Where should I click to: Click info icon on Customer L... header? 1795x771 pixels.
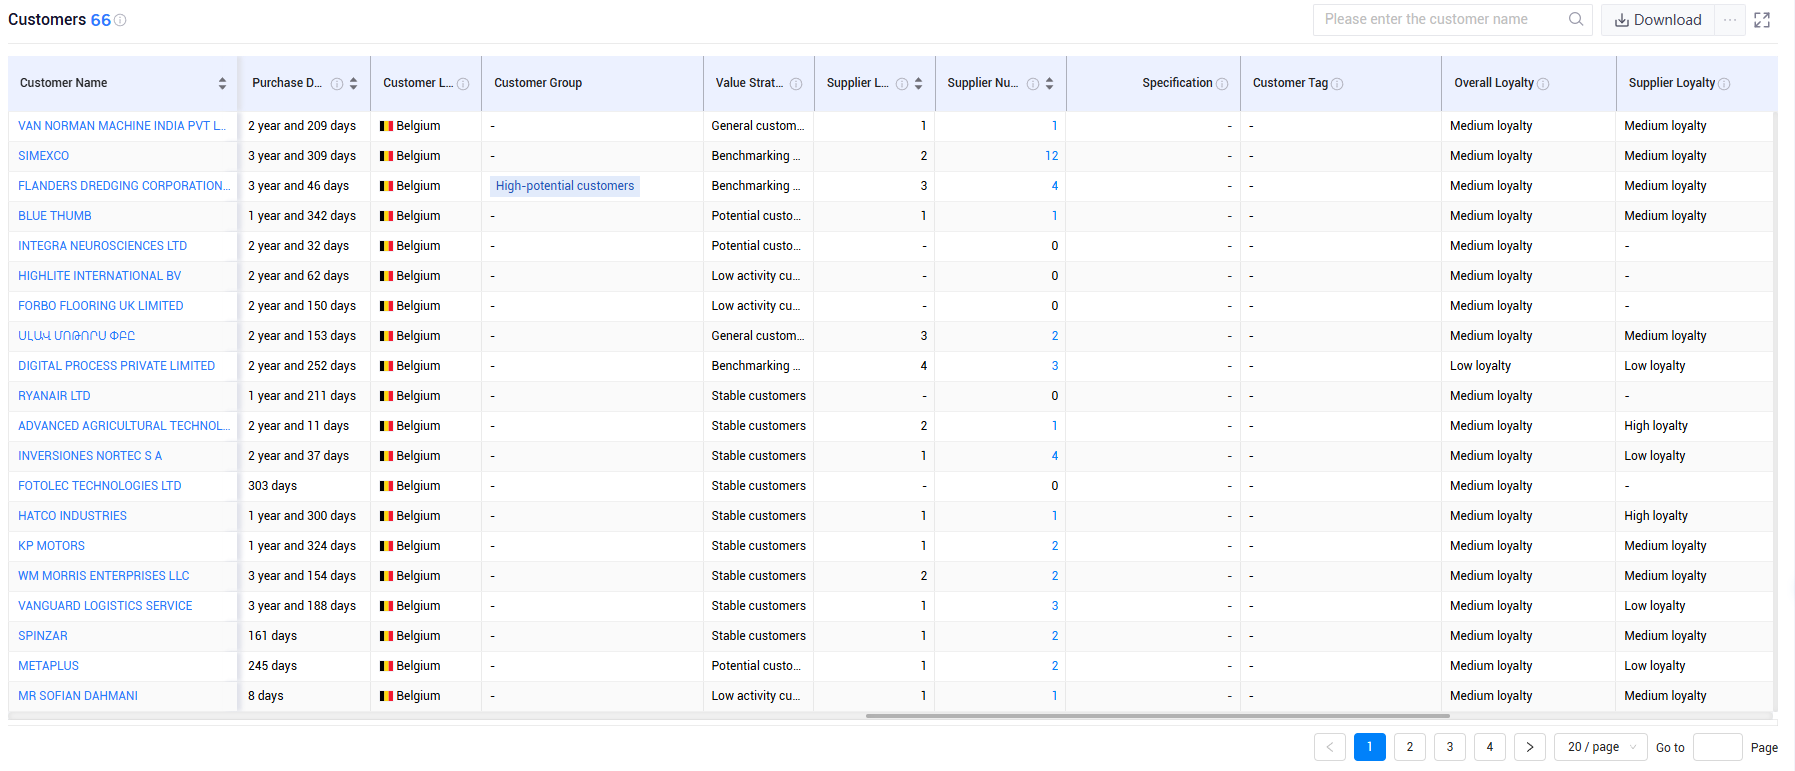coord(463,84)
